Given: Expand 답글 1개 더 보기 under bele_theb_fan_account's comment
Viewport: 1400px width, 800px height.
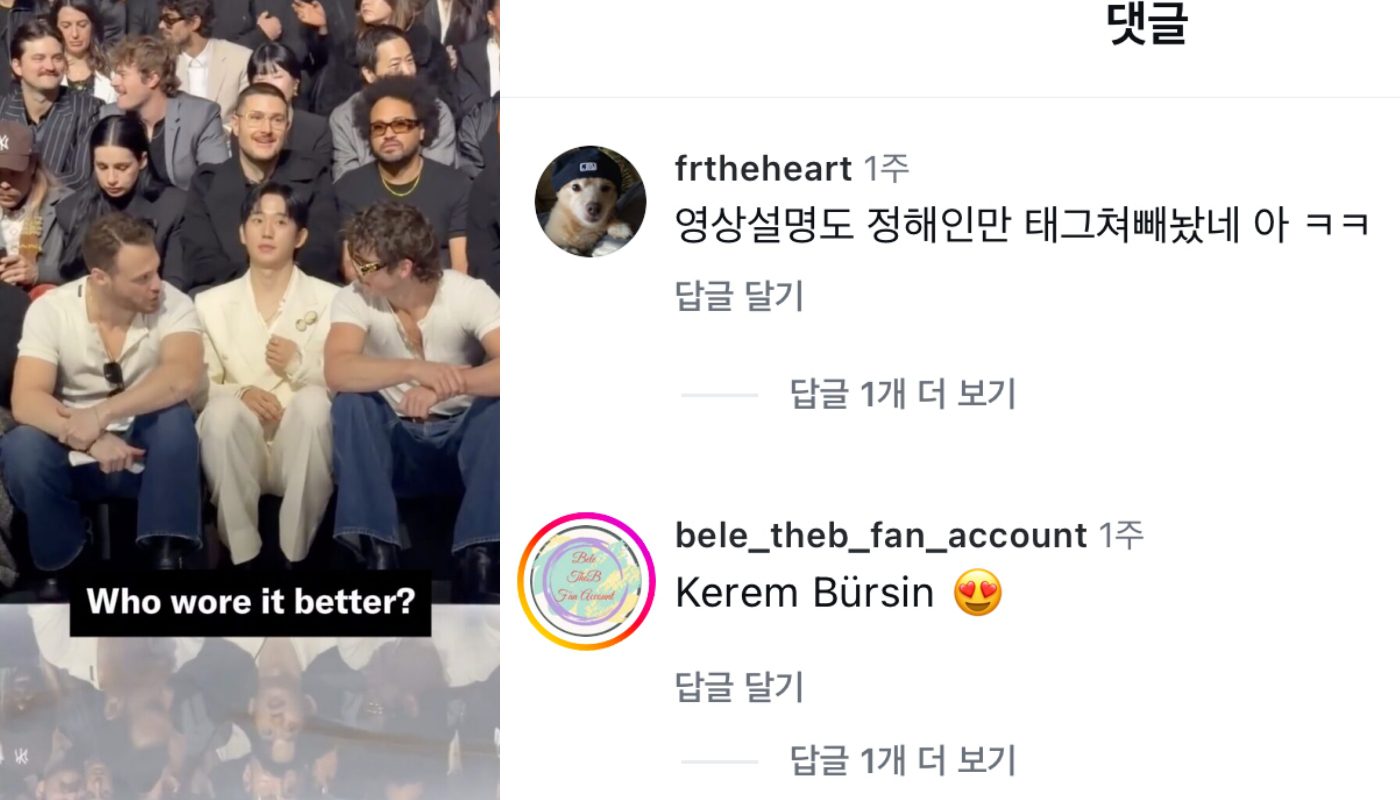Looking at the screenshot, I should click(x=903, y=761).
